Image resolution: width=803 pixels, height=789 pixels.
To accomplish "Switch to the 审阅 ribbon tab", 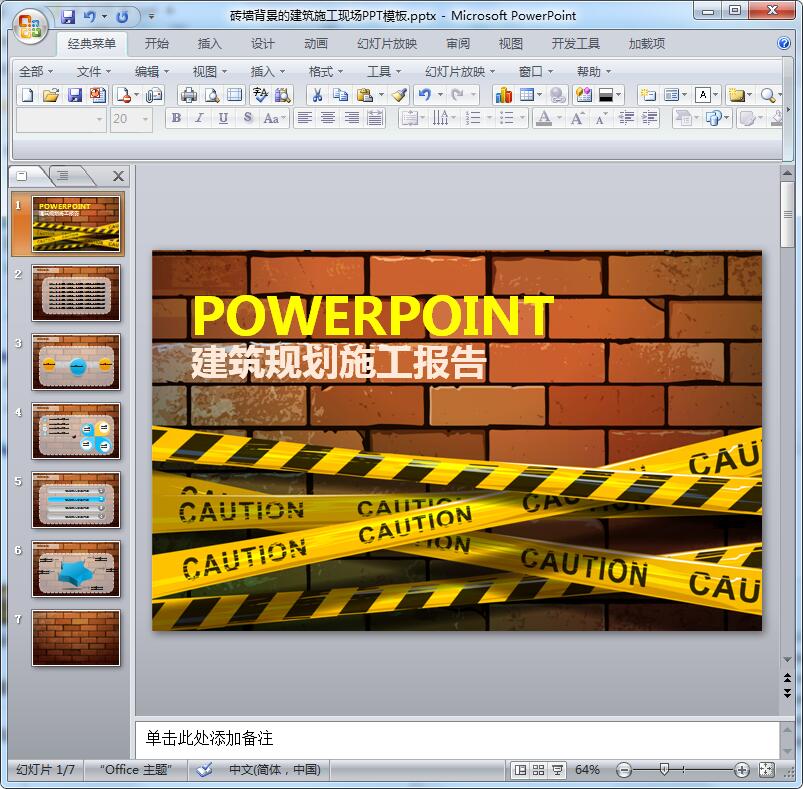I will pyautogui.click(x=458, y=44).
